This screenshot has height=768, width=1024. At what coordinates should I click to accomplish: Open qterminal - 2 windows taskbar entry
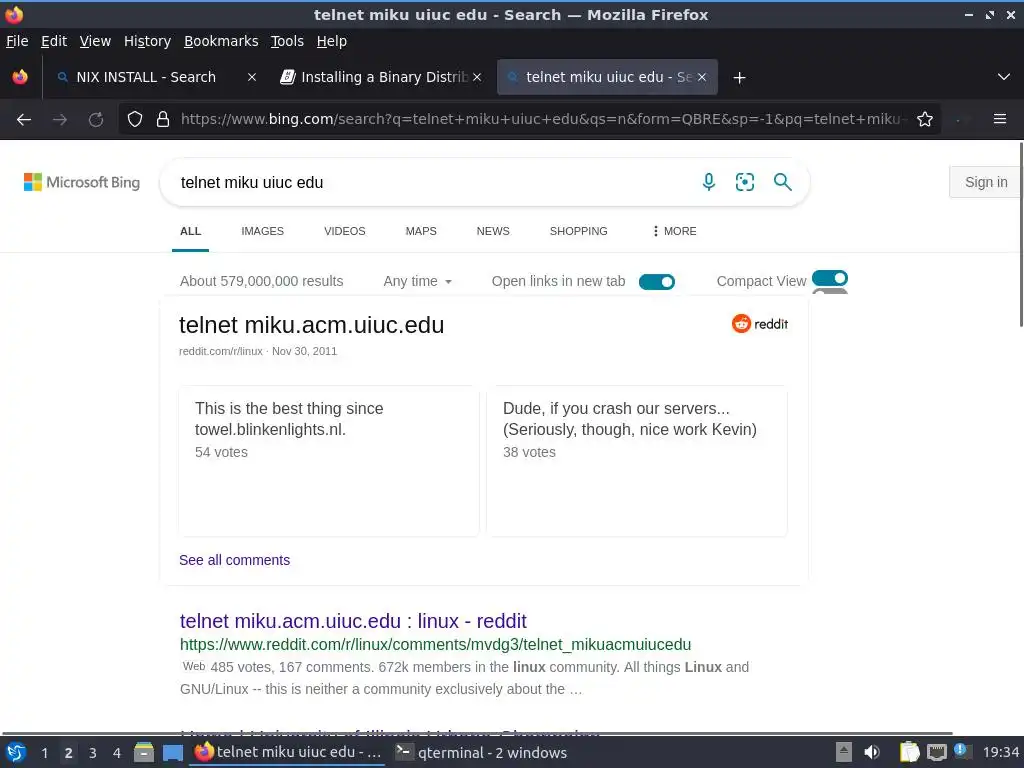point(481,753)
